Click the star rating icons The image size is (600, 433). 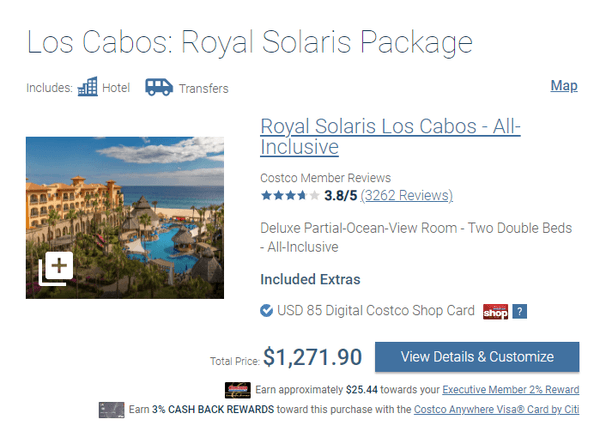290,196
